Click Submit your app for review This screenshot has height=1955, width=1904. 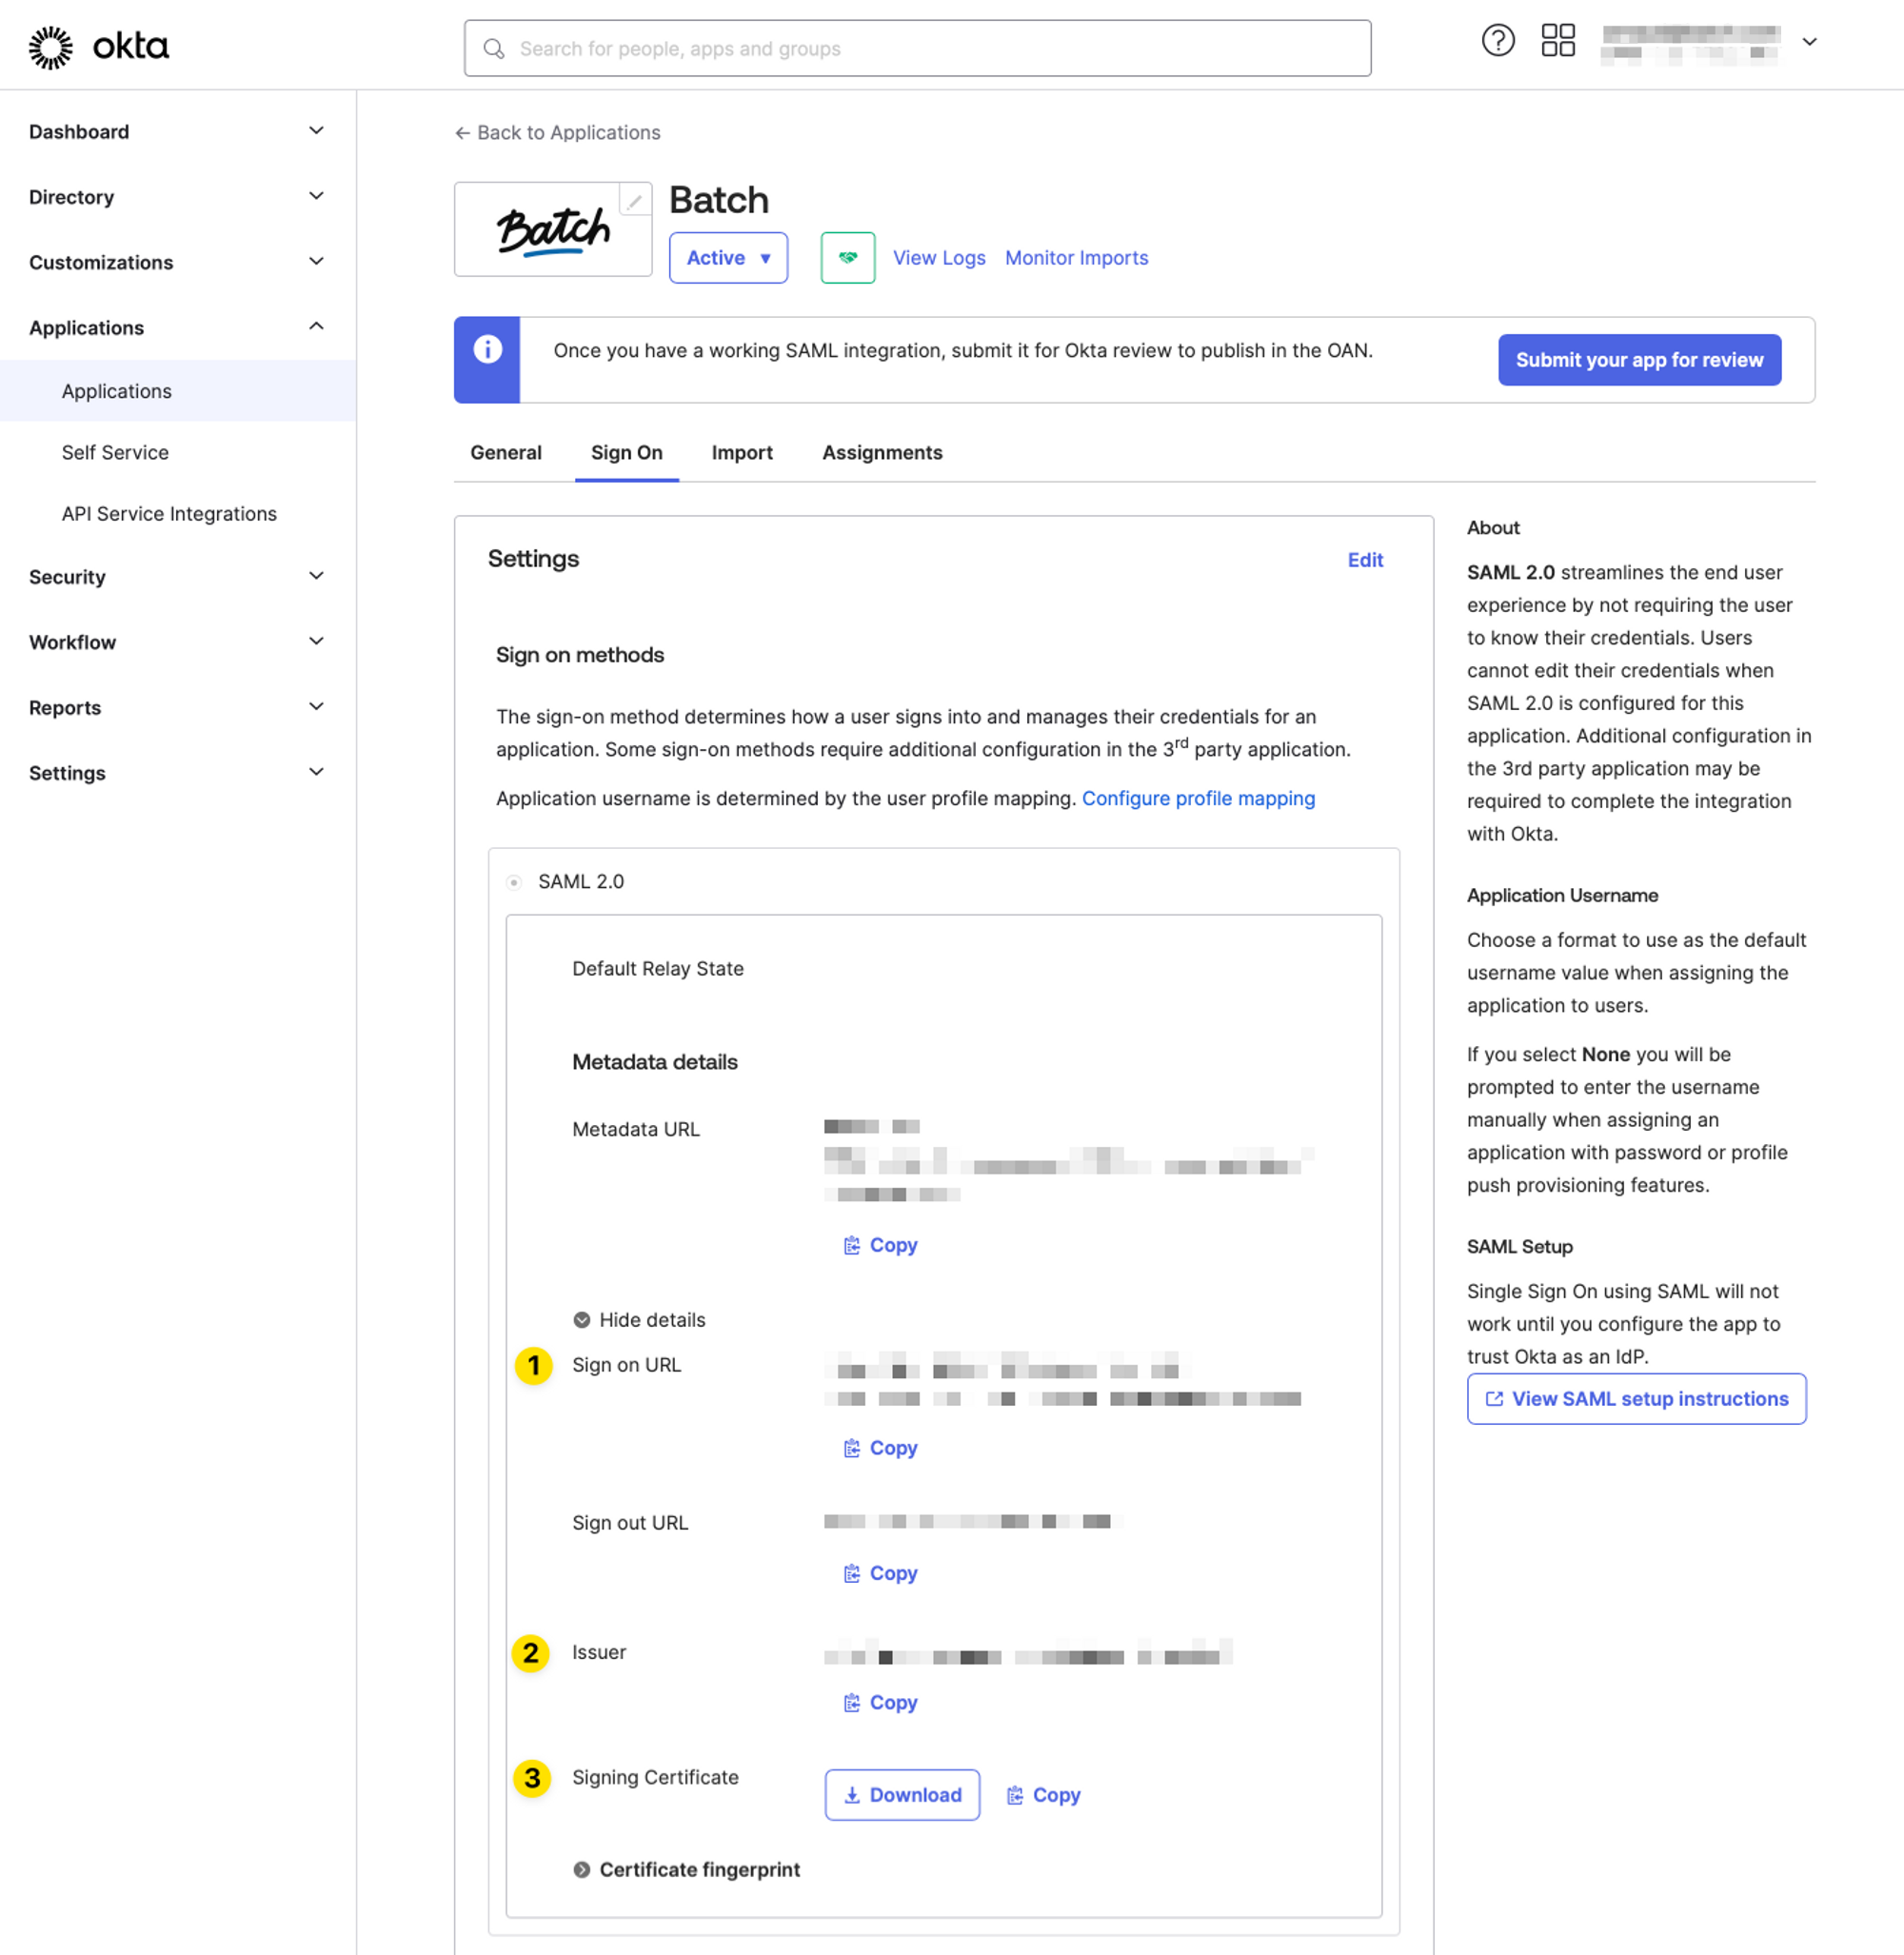pyautogui.click(x=1639, y=360)
